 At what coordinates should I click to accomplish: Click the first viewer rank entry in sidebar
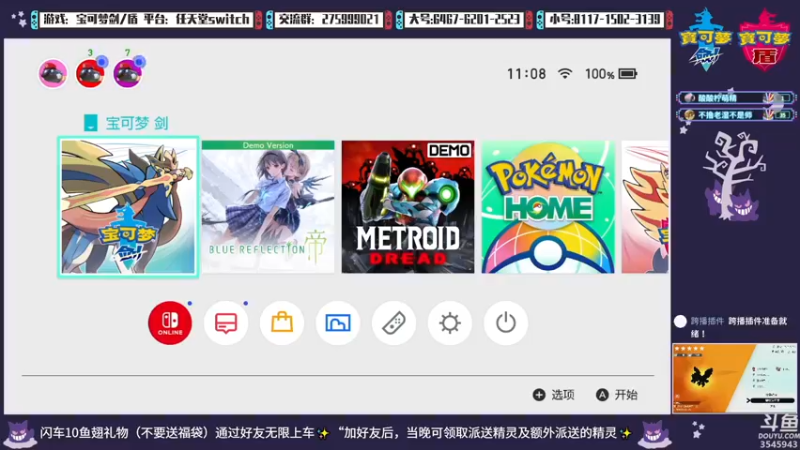click(736, 97)
